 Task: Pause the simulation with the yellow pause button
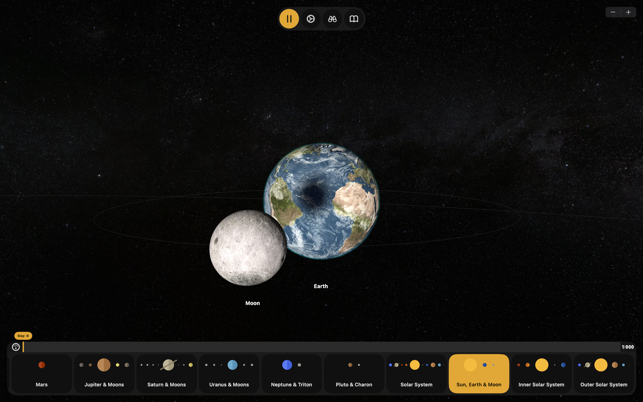click(x=289, y=19)
